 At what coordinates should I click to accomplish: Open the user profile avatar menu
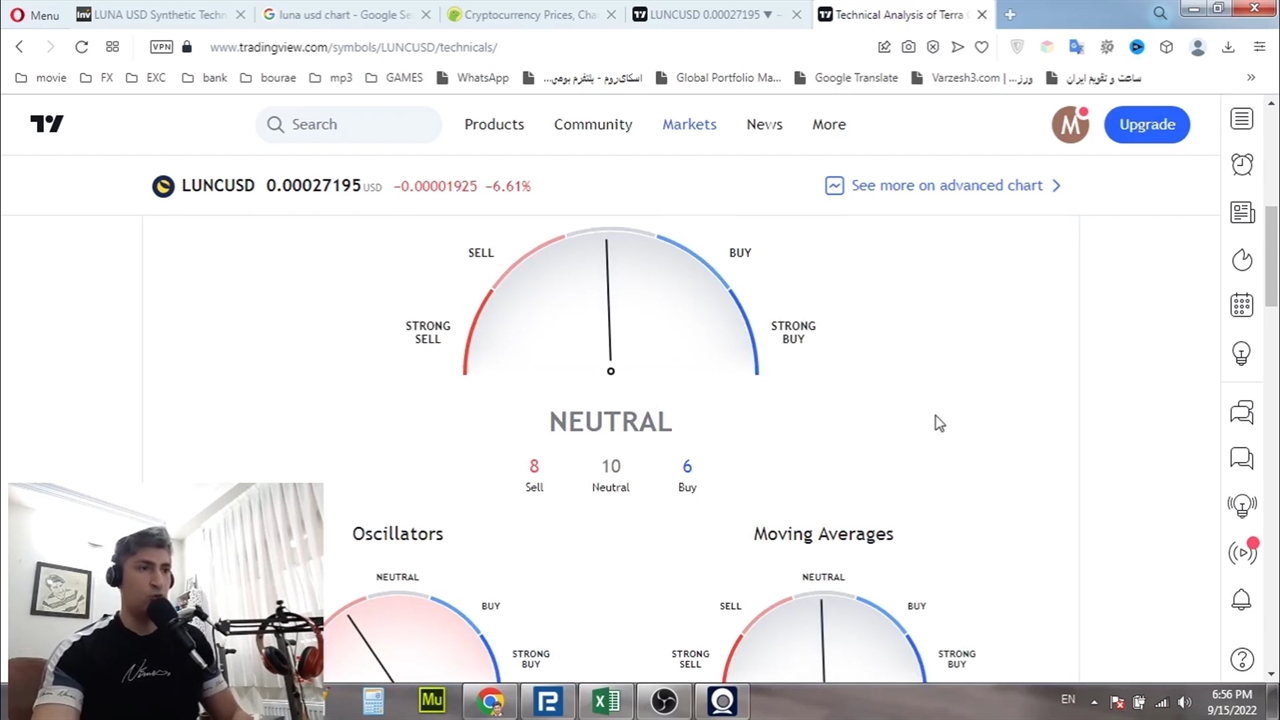[1070, 124]
